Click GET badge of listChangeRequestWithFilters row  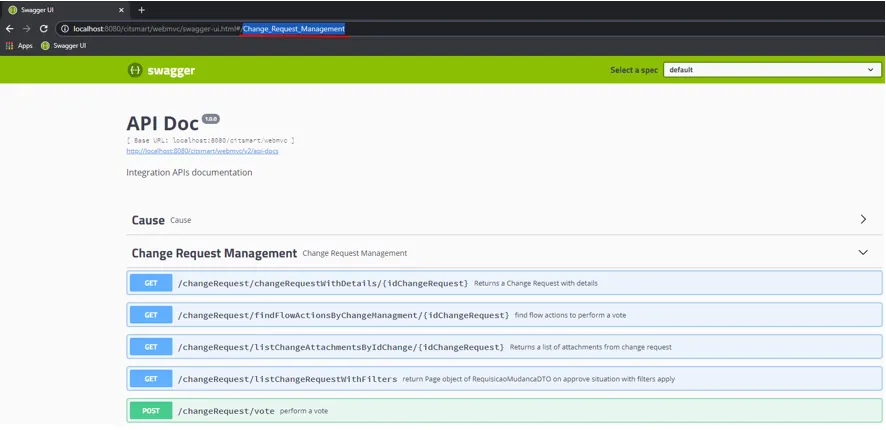[151, 379]
